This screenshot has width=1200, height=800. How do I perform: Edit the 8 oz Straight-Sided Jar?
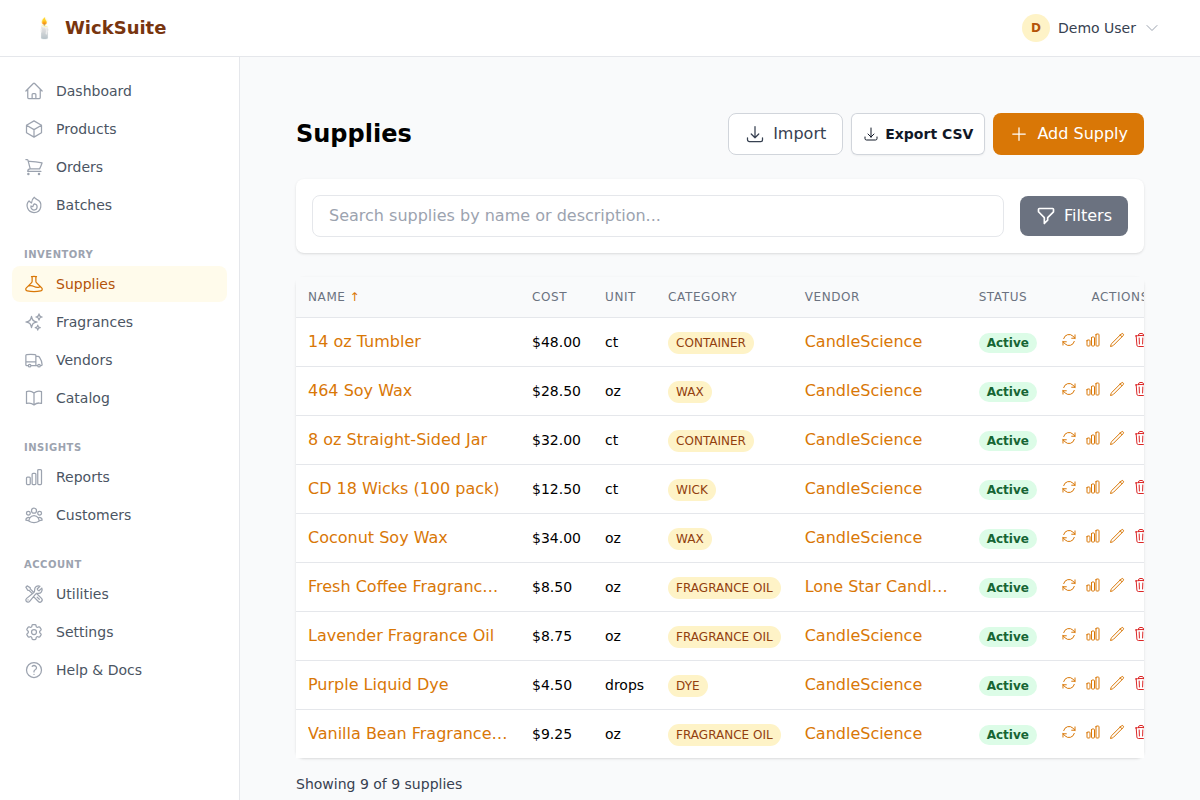pyautogui.click(x=1117, y=439)
